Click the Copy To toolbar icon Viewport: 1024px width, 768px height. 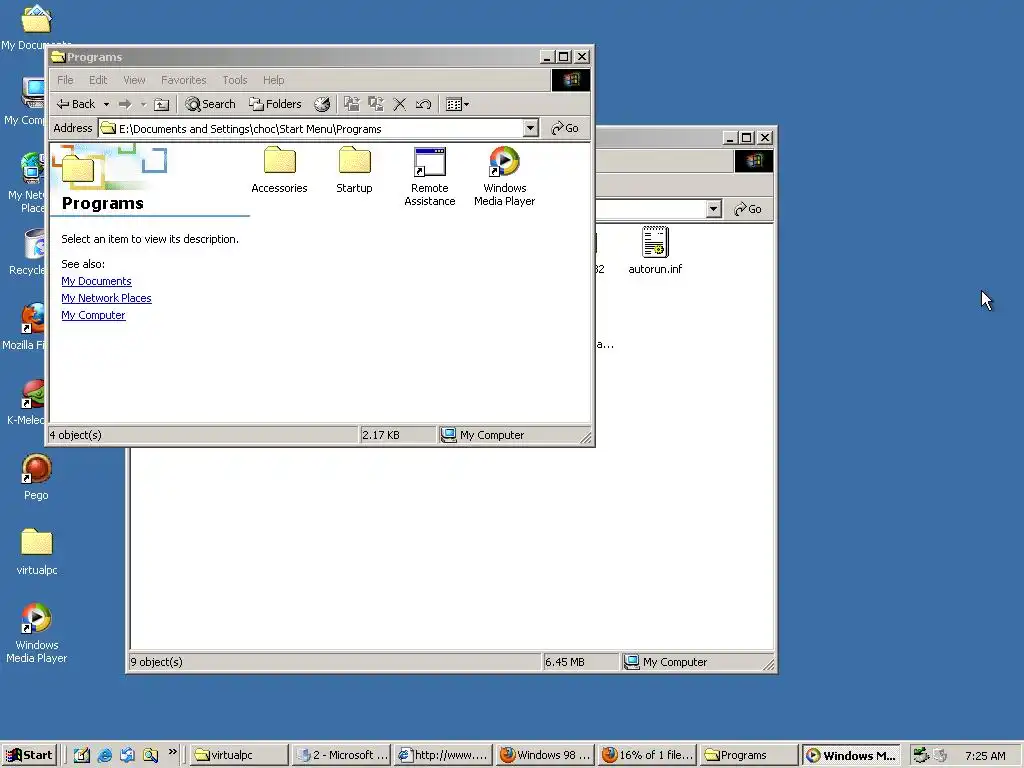pyautogui.click(x=376, y=104)
